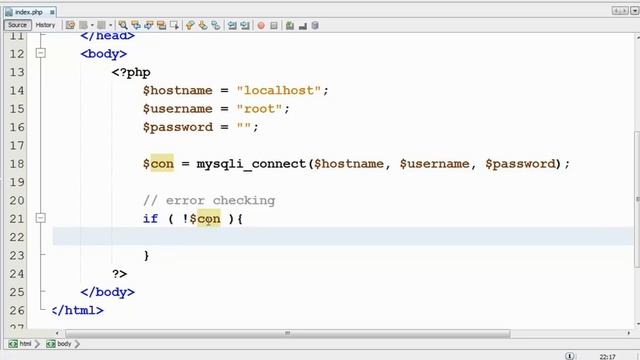Toggle Bookmark using the toolbar icon
Screen dimensions: 640x360
click(216, 25)
